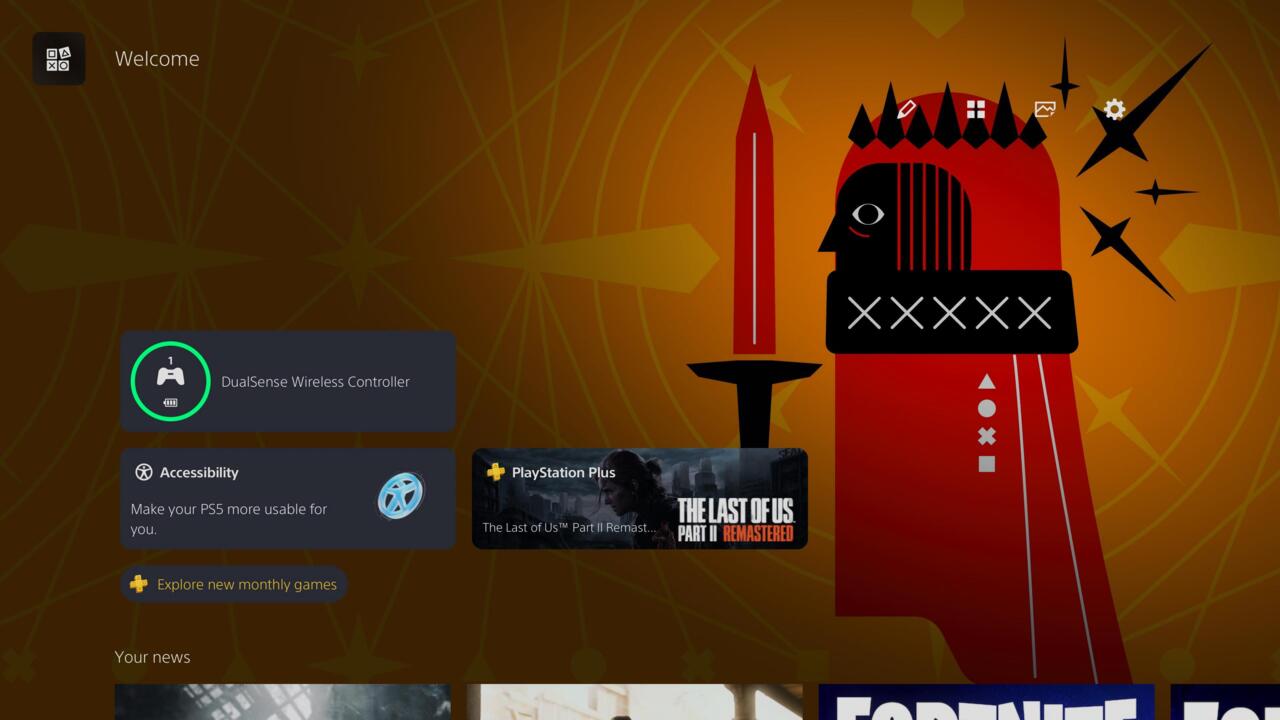Image resolution: width=1280 pixels, height=720 pixels.
Task: Open the first news tile on the left
Action: pos(282,702)
